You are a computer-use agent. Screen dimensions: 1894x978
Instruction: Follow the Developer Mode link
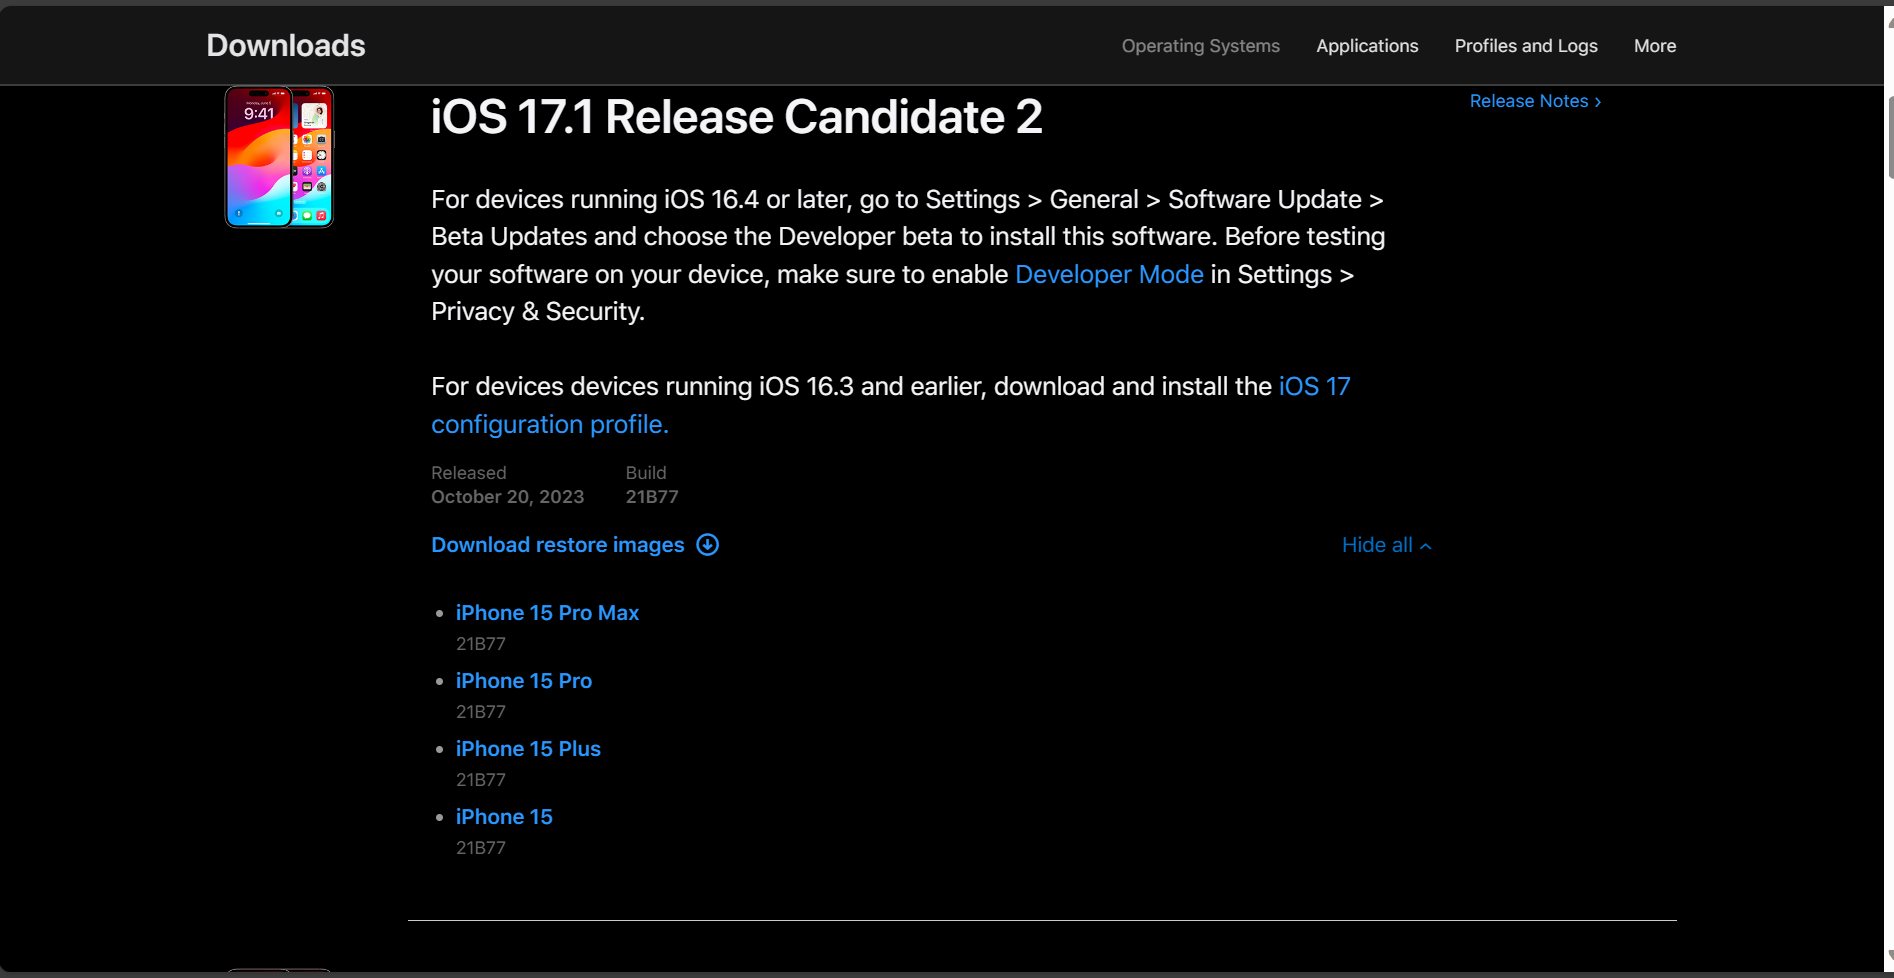click(1109, 274)
